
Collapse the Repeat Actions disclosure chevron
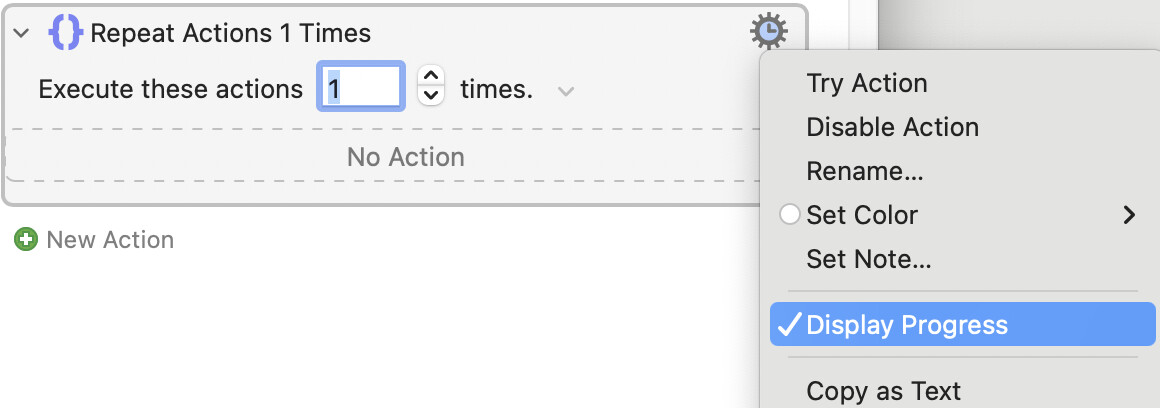coord(22,33)
